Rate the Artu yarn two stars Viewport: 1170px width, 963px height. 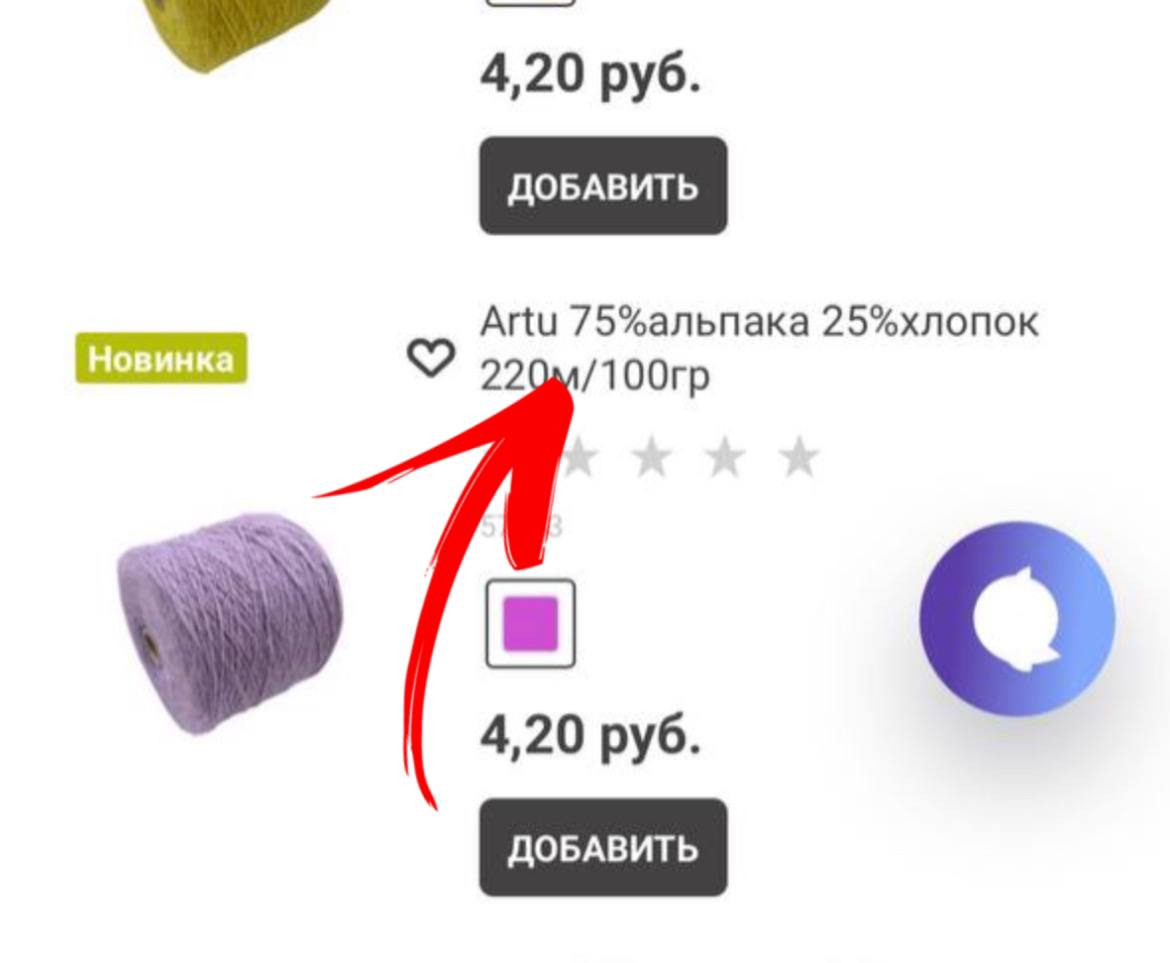click(x=580, y=457)
